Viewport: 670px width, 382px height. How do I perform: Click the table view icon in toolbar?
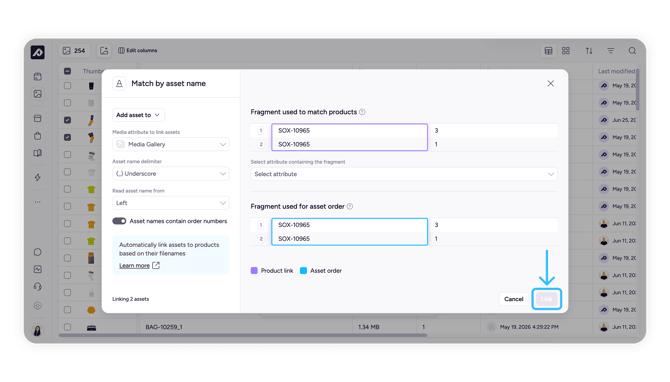(x=548, y=51)
